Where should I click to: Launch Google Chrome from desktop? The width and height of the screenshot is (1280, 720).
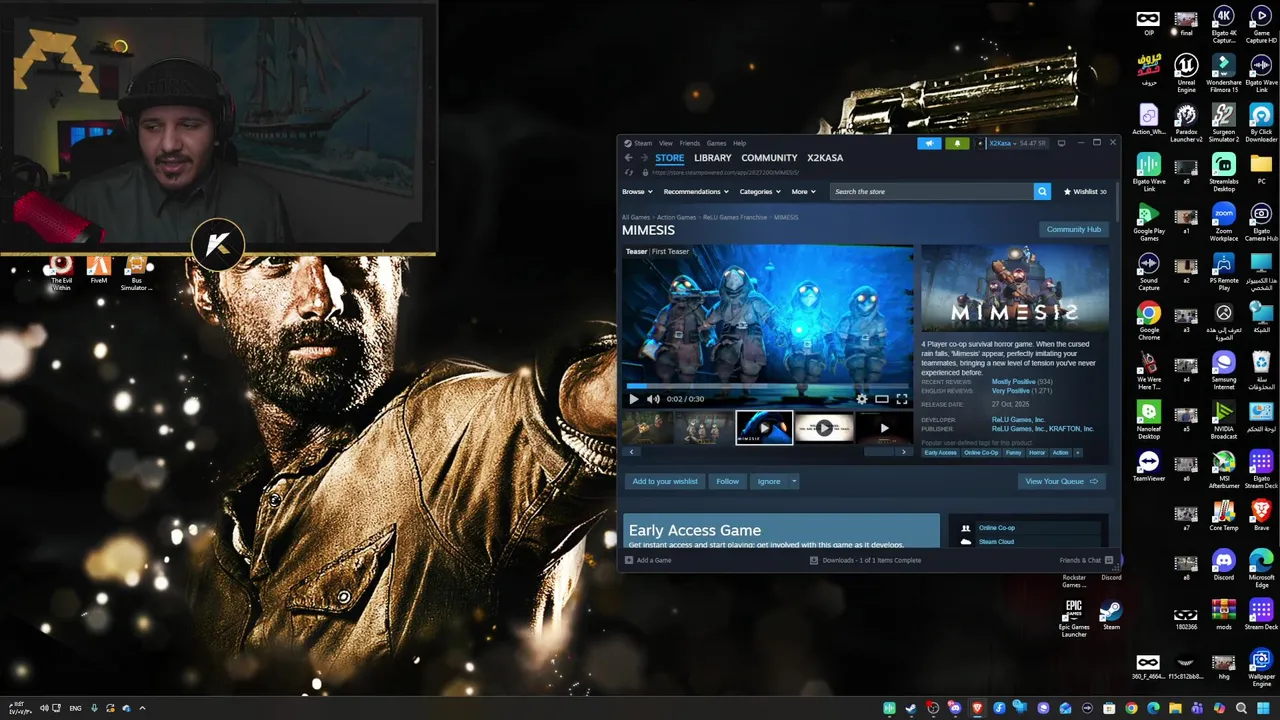tap(1148, 320)
